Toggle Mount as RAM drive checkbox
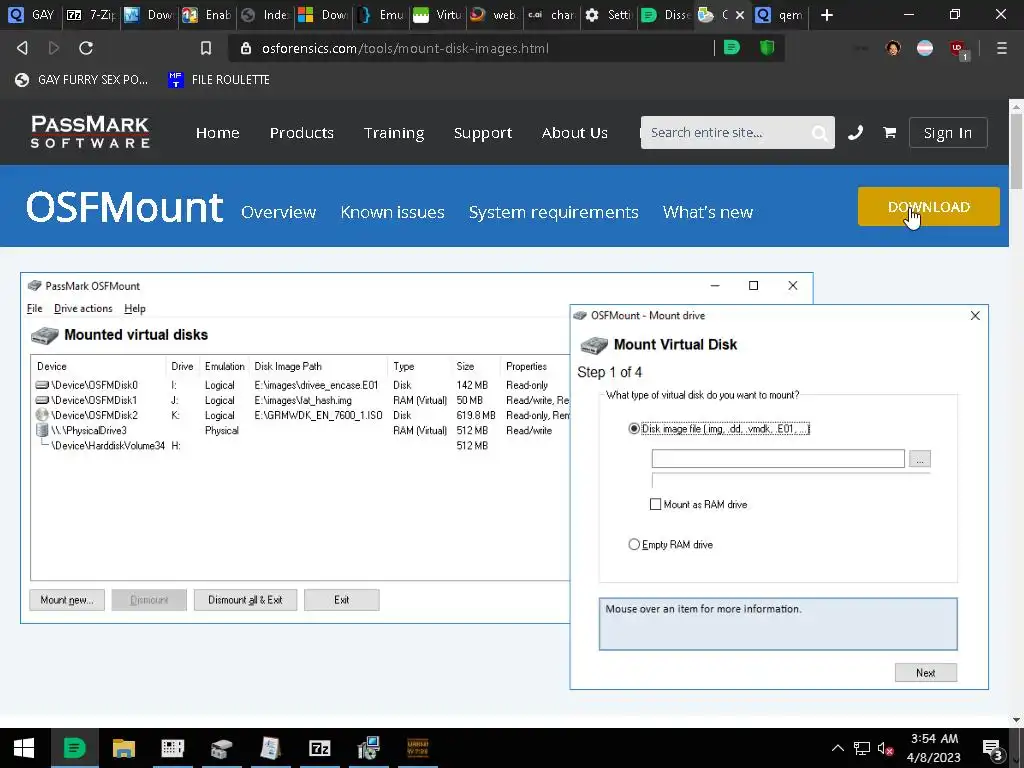This screenshot has height=768, width=1024. click(655, 504)
